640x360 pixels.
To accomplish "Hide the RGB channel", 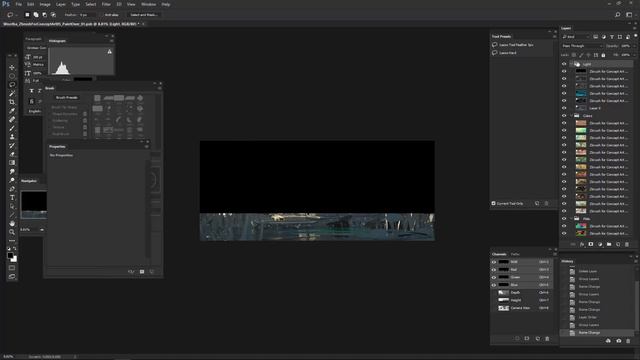I will pyautogui.click(x=494, y=262).
